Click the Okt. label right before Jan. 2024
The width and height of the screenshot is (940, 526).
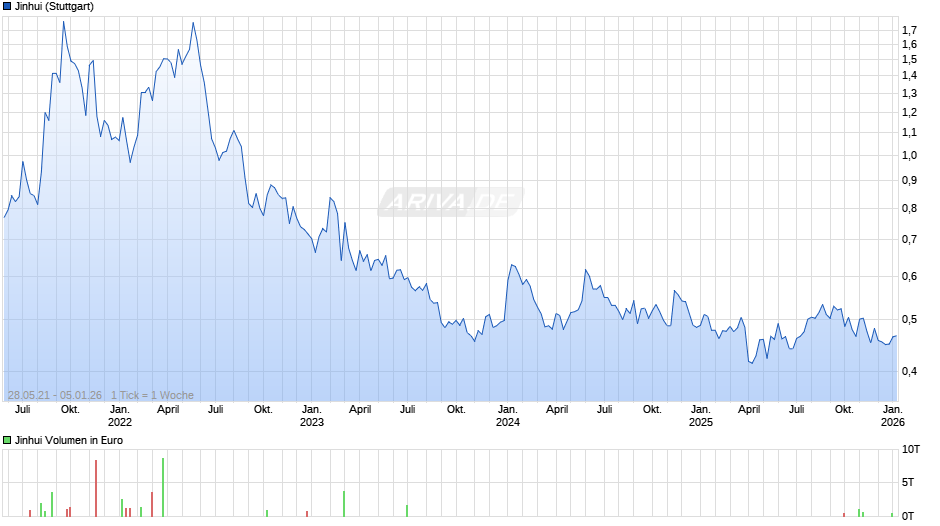pyautogui.click(x=456, y=410)
